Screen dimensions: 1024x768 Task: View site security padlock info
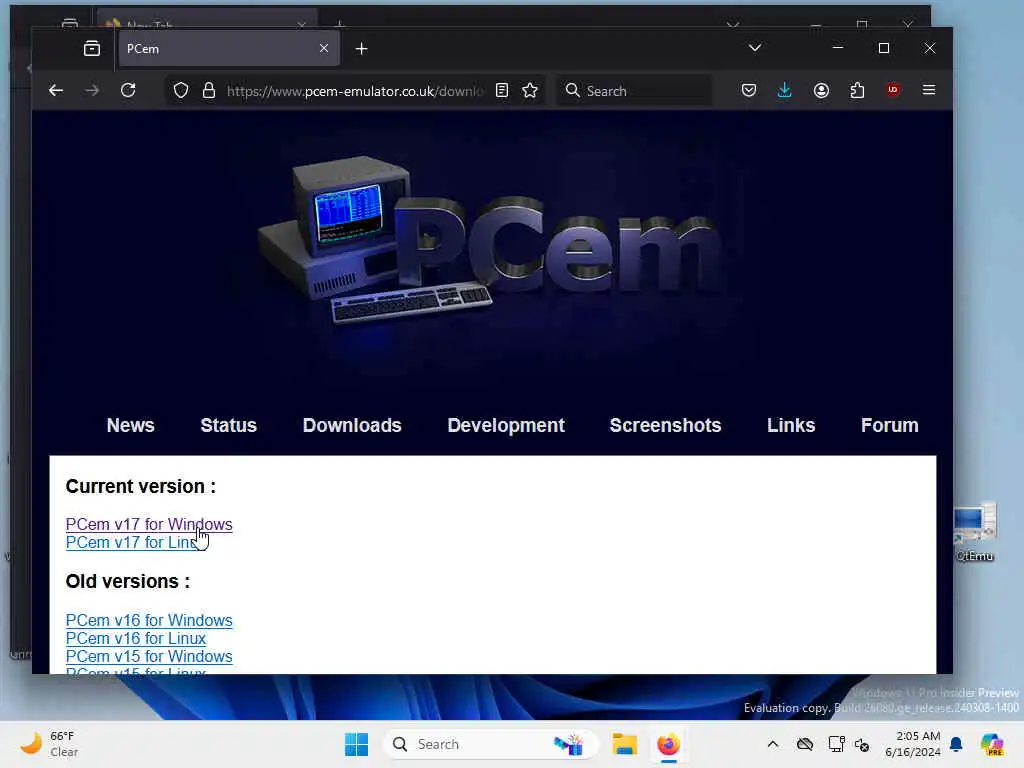click(209, 91)
